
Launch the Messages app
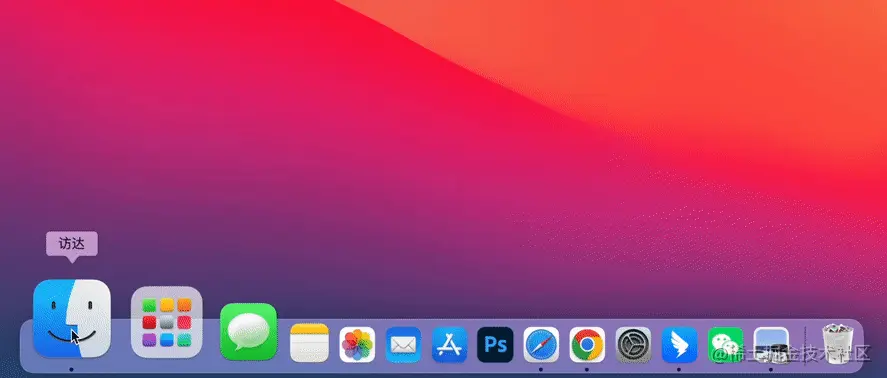point(248,332)
